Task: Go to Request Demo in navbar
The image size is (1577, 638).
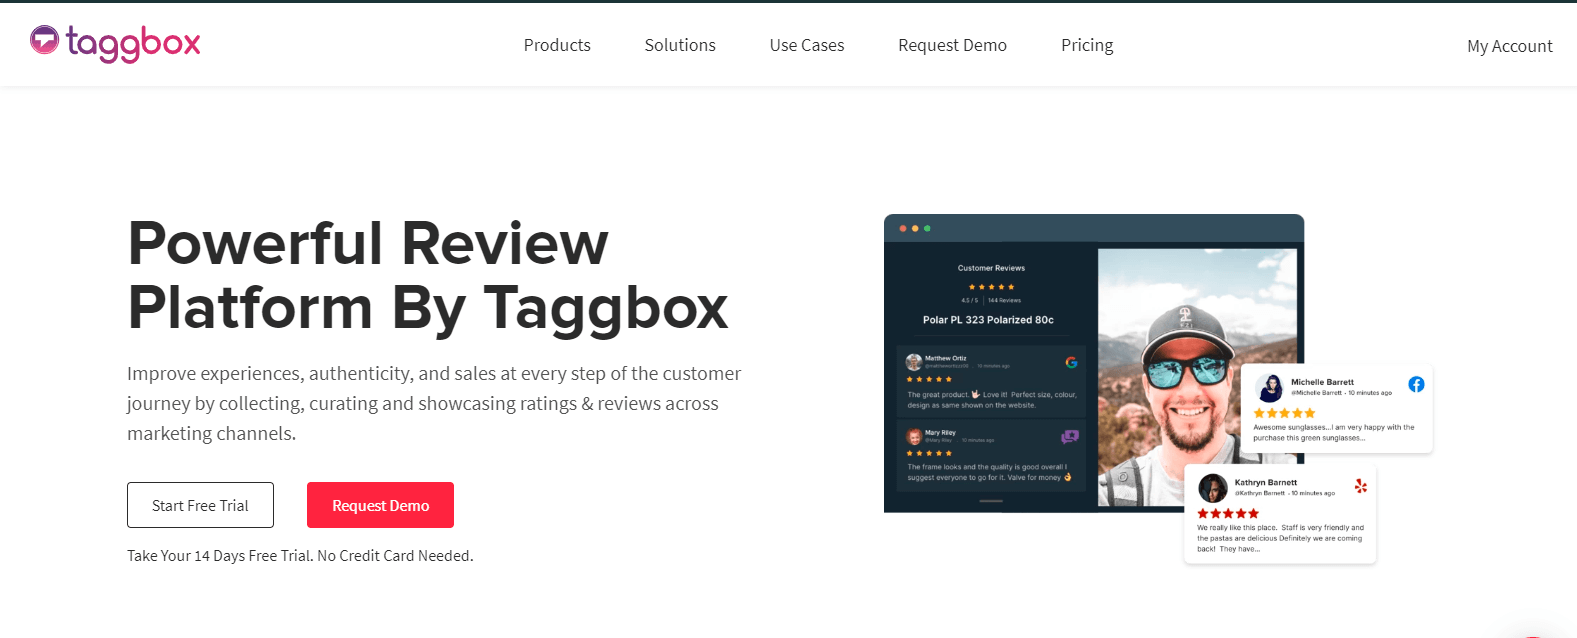Action: pos(952,45)
